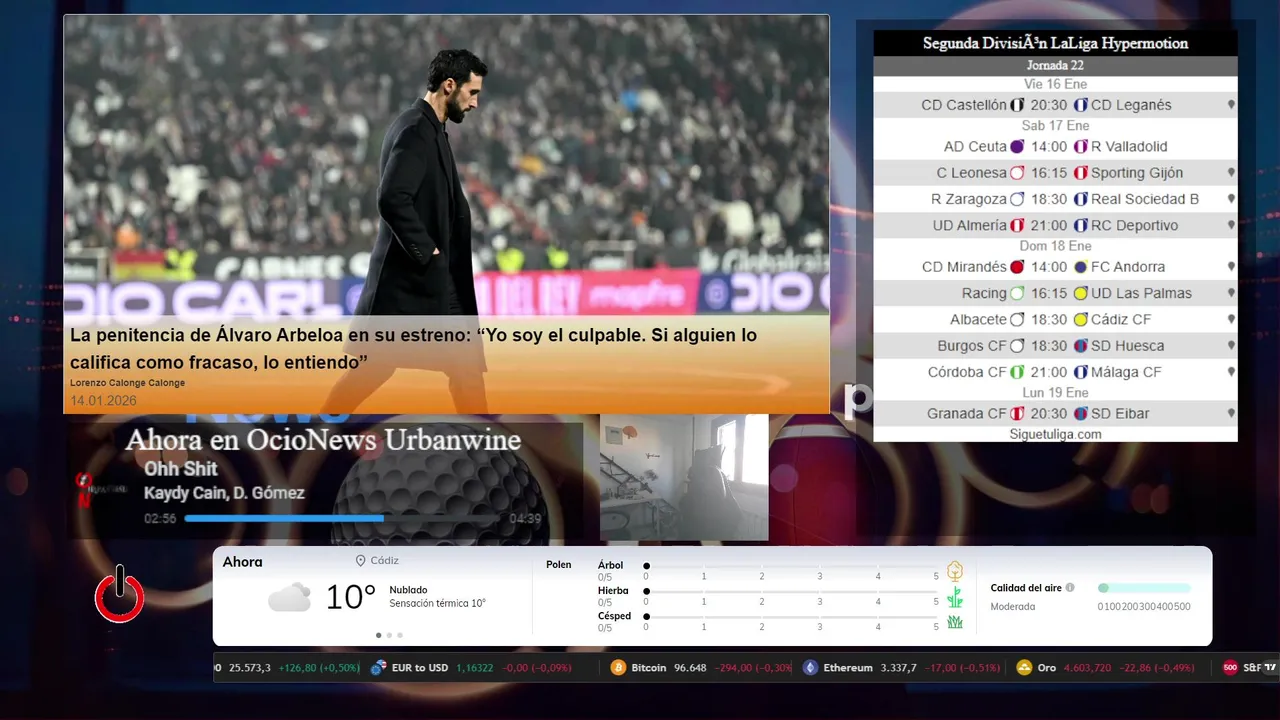Click the Segunda División LaLiga Hypermotion title
Viewport: 1280px width, 720px height.
tap(1055, 43)
